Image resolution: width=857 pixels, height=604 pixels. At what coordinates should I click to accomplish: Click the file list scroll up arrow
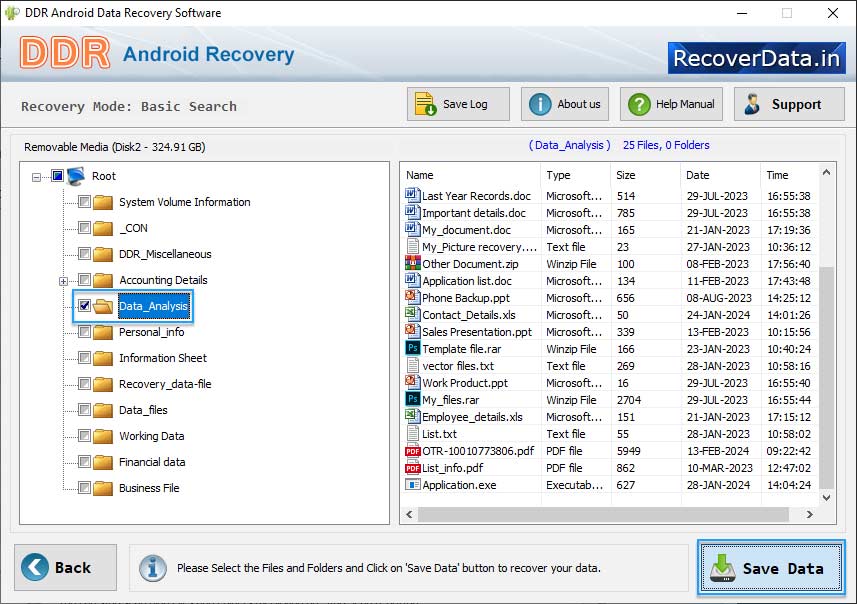pyautogui.click(x=826, y=173)
